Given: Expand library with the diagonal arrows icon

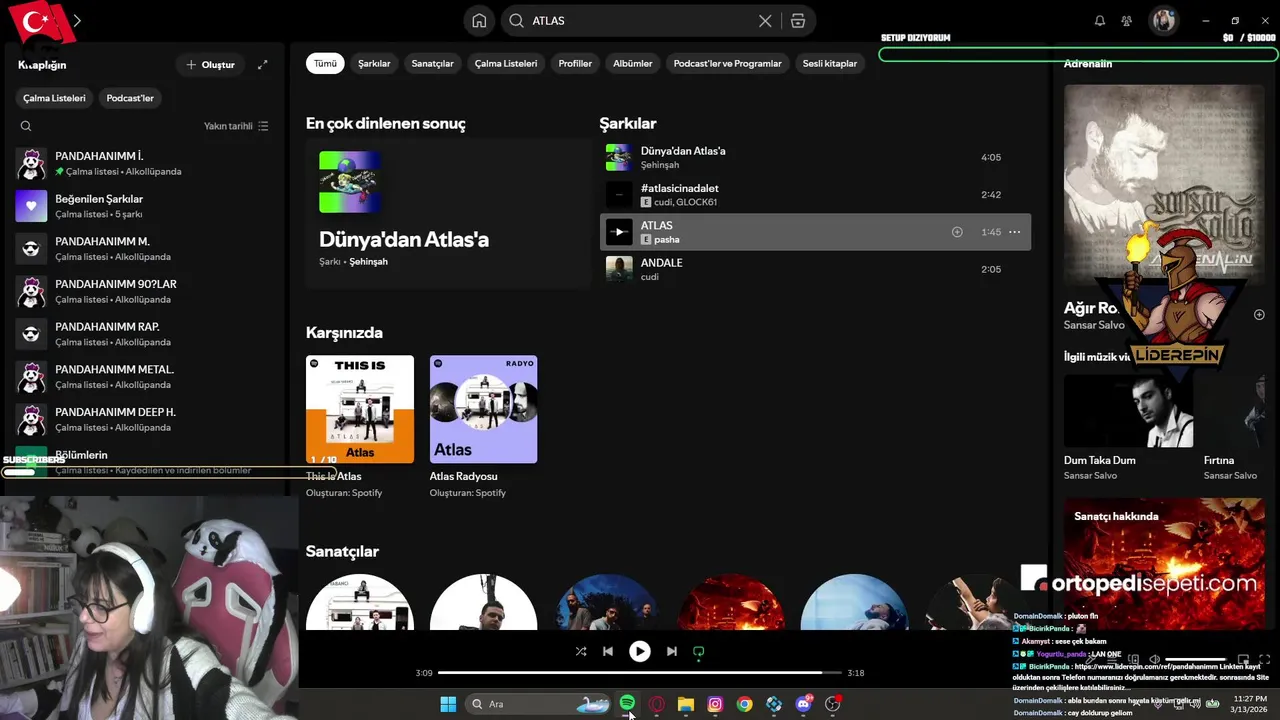Looking at the screenshot, I should click(262, 65).
